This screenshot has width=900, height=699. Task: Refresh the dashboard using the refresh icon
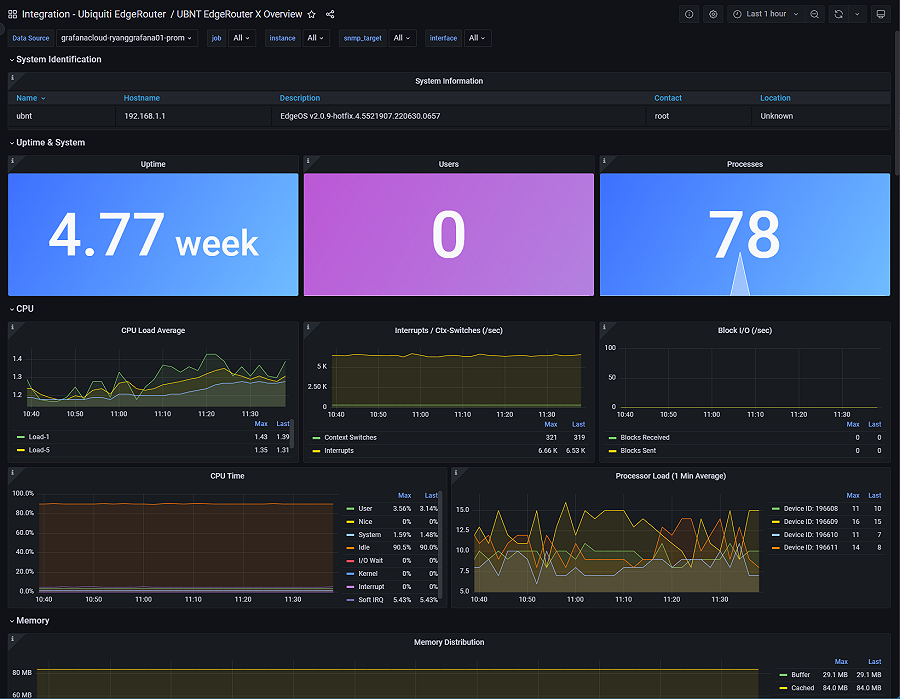[838, 14]
